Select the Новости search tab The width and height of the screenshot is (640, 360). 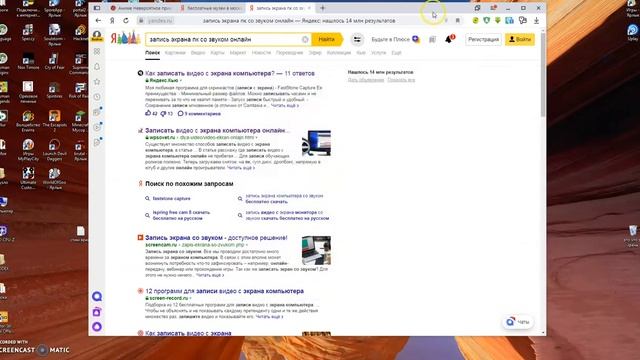coord(261,53)
